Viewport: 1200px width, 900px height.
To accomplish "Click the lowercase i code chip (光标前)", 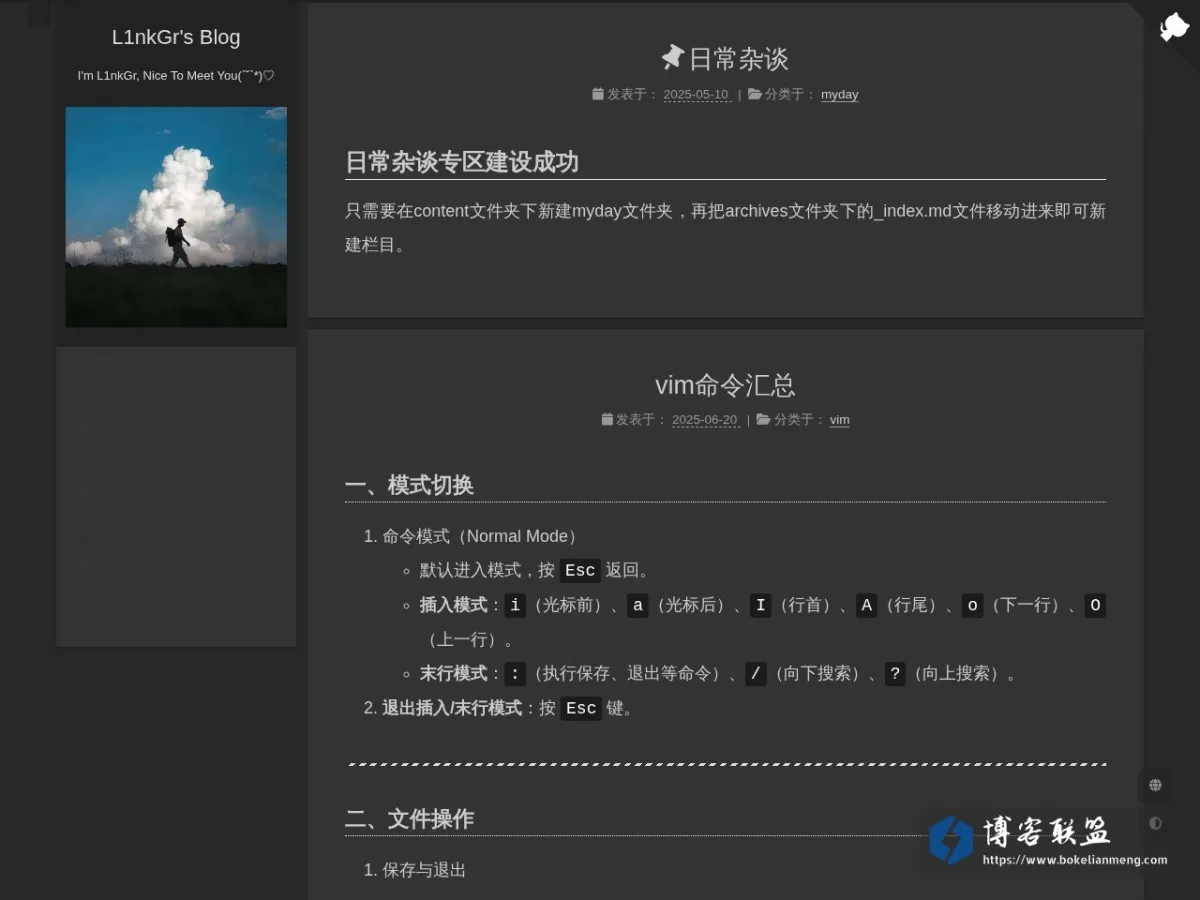I will click(515, 605).
